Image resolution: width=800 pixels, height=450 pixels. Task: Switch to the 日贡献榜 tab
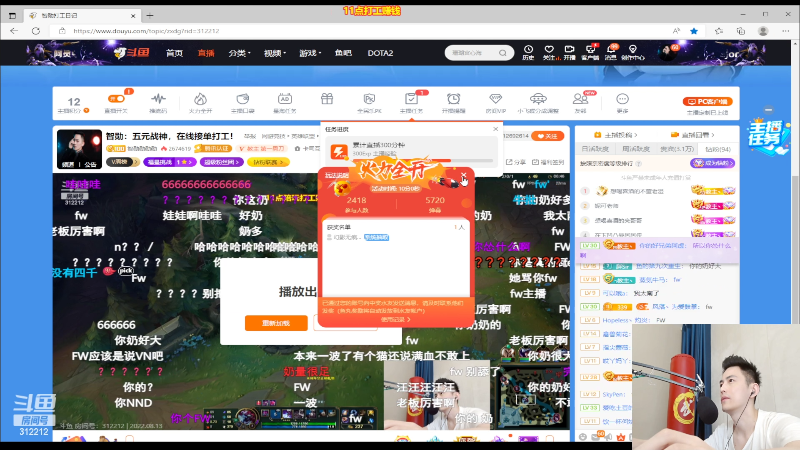point(595,149)
